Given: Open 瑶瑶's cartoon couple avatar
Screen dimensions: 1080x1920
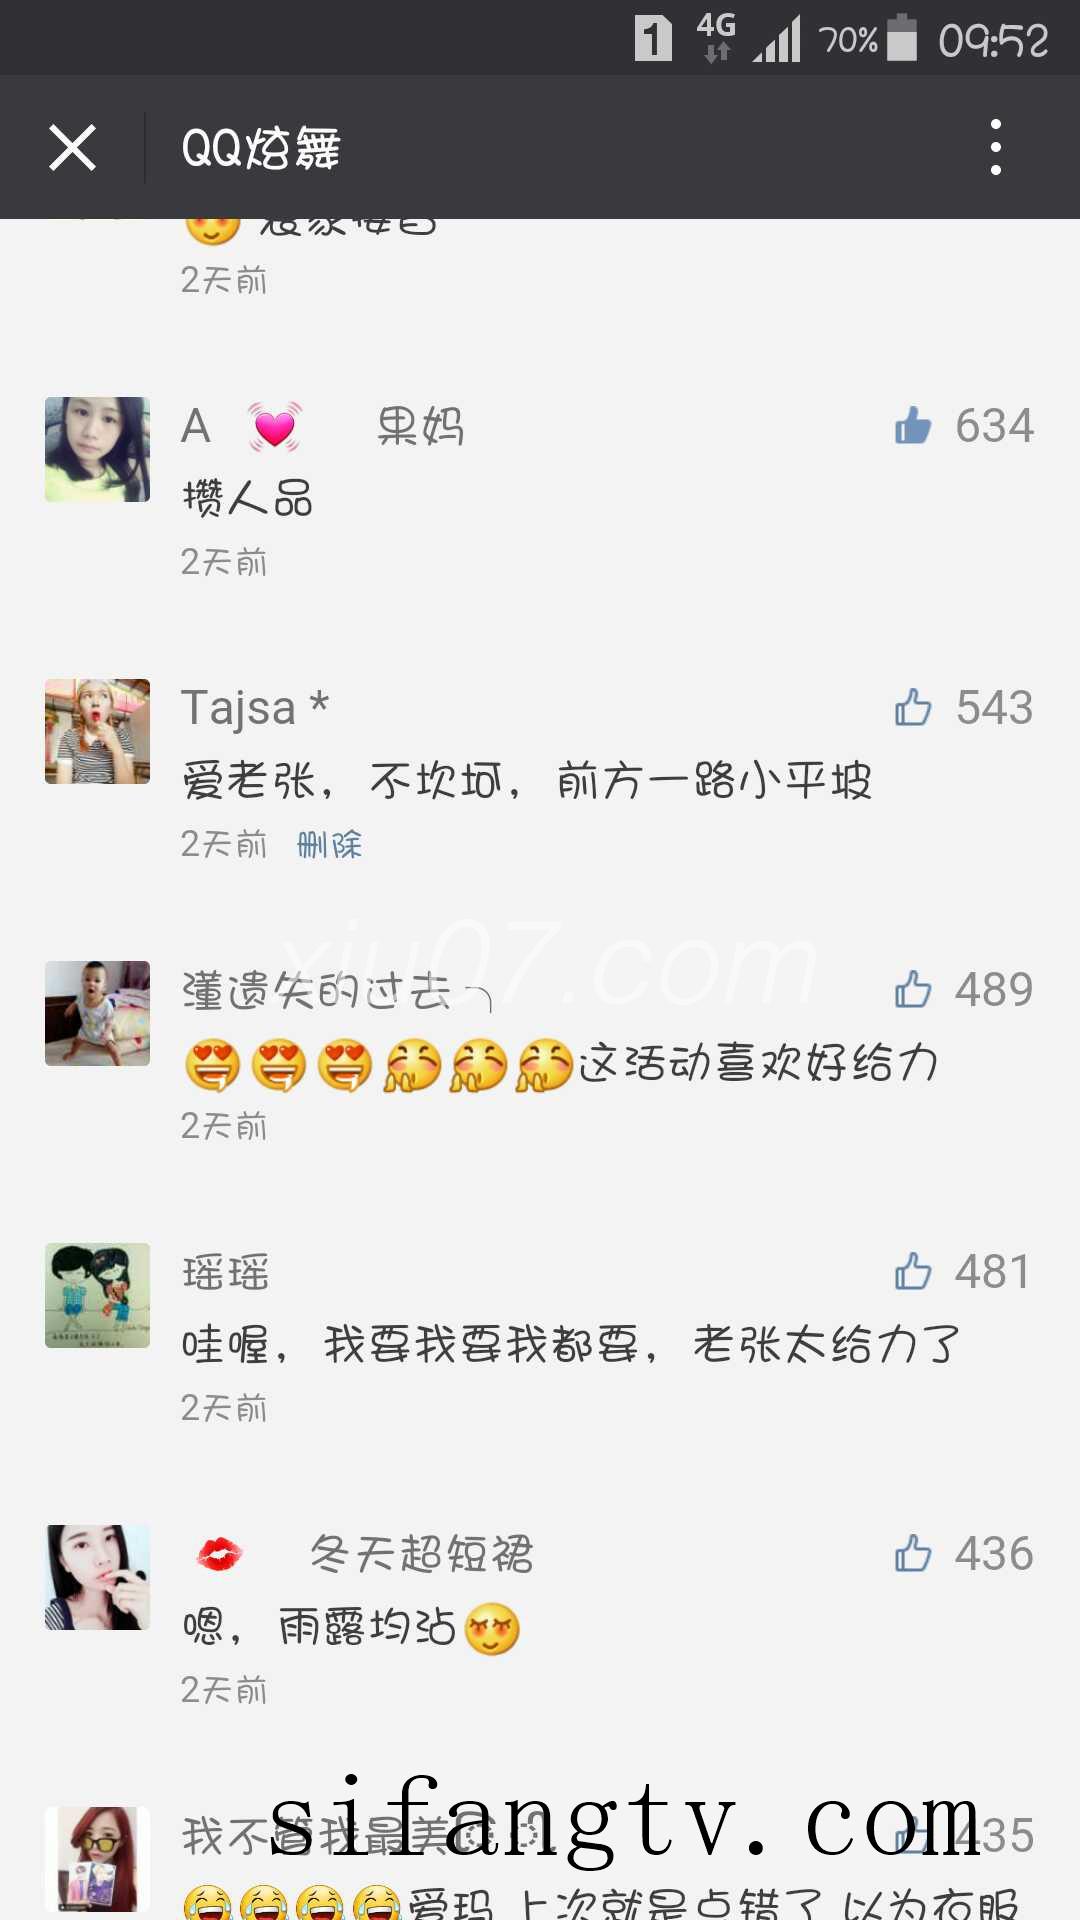Looking at the screenshot, I should (97, 1295).
